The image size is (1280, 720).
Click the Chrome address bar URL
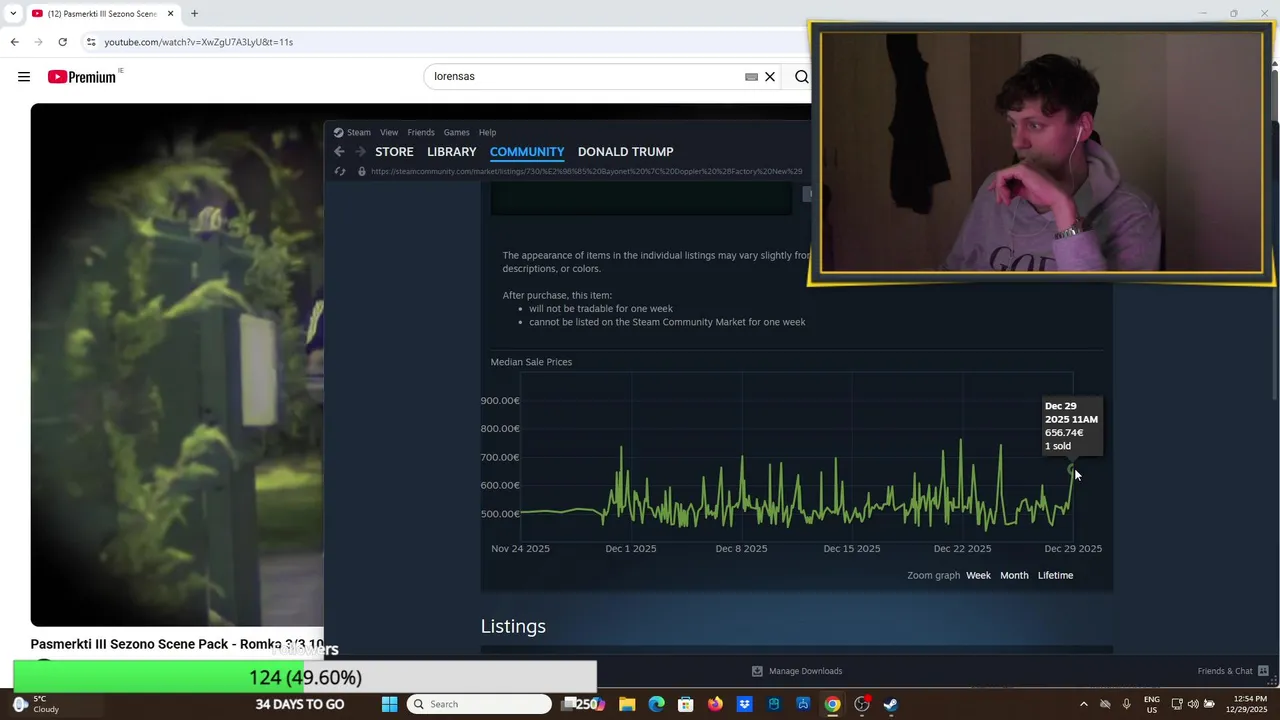pyautogui.click(x=198, y=42)
